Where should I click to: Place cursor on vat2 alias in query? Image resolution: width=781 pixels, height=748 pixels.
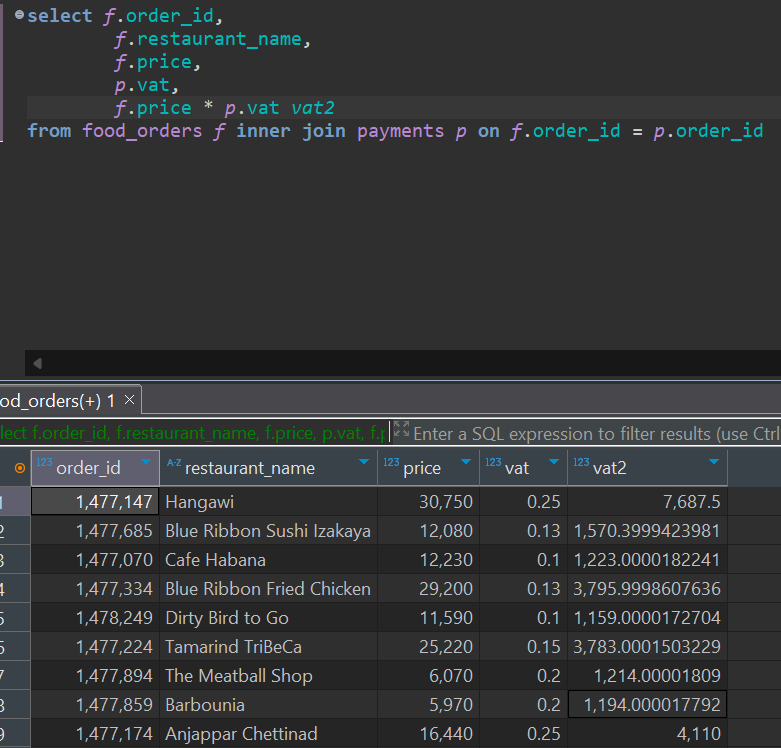313,108
